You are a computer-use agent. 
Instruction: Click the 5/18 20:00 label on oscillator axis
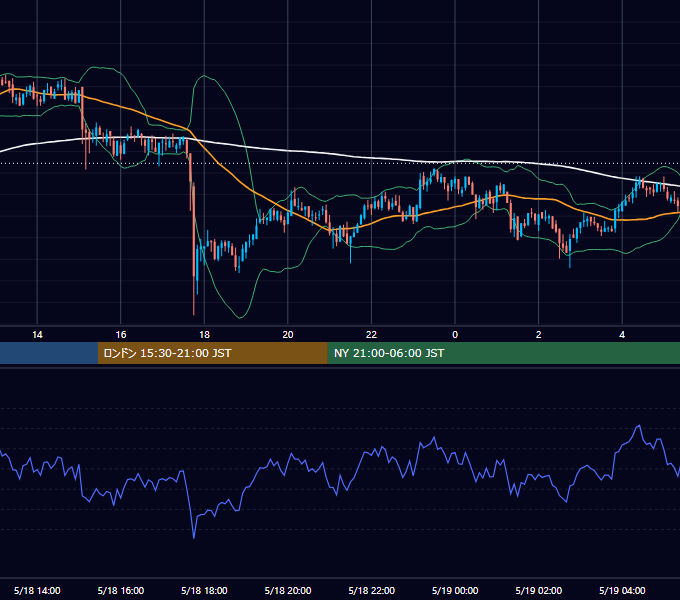coord(288,590)
